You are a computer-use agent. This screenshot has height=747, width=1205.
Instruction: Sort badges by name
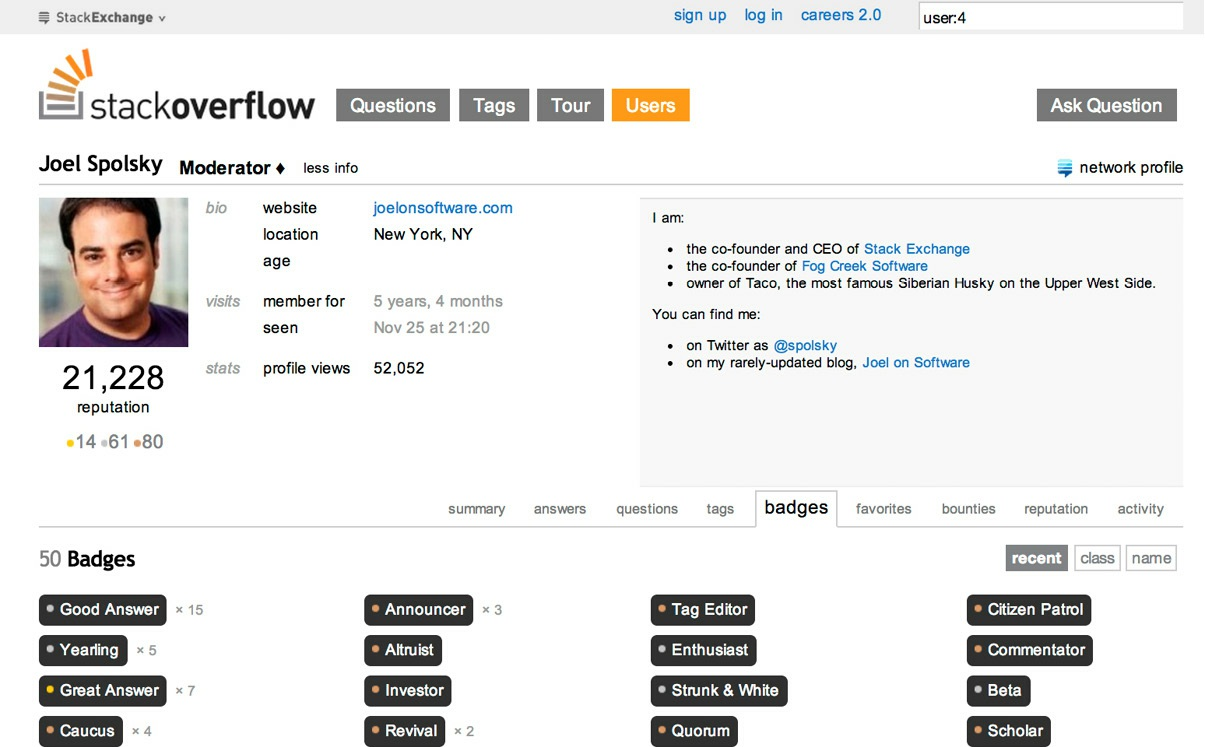[x=1151, y=558]
